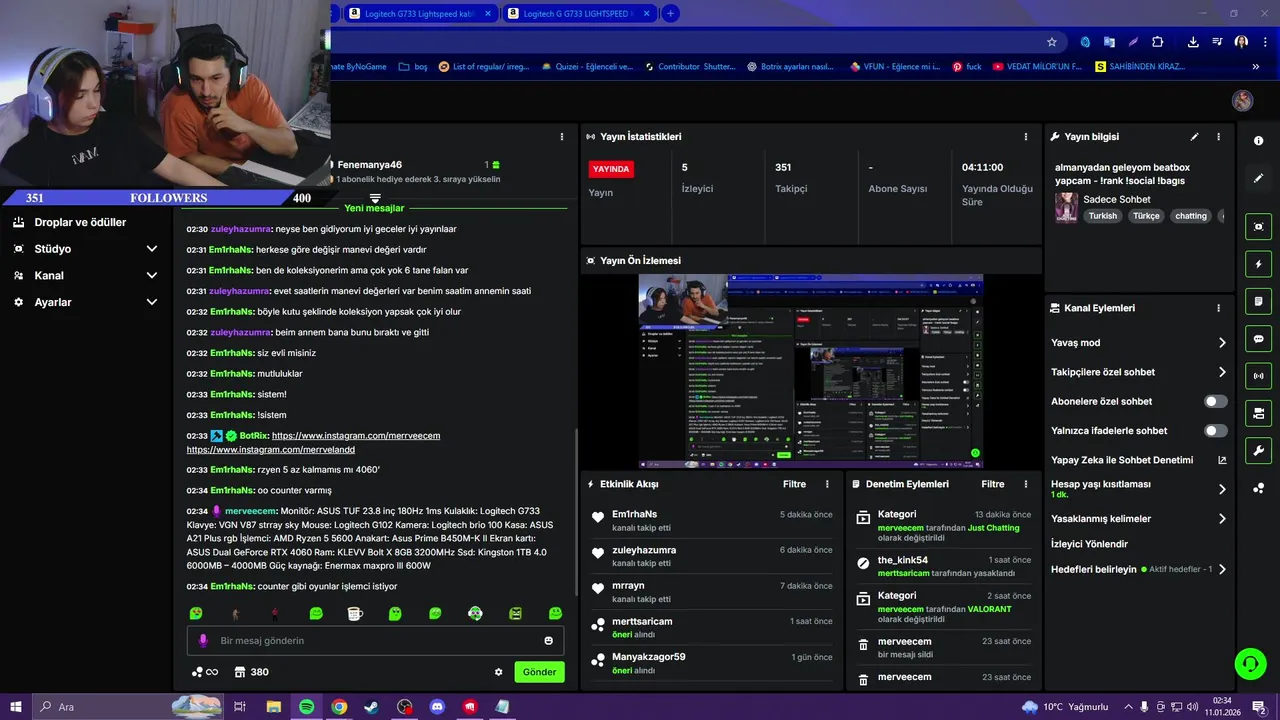Toggle the activity feed lightning panel icon
The image size is (1280, 720).
click(x=1258, y=264)
